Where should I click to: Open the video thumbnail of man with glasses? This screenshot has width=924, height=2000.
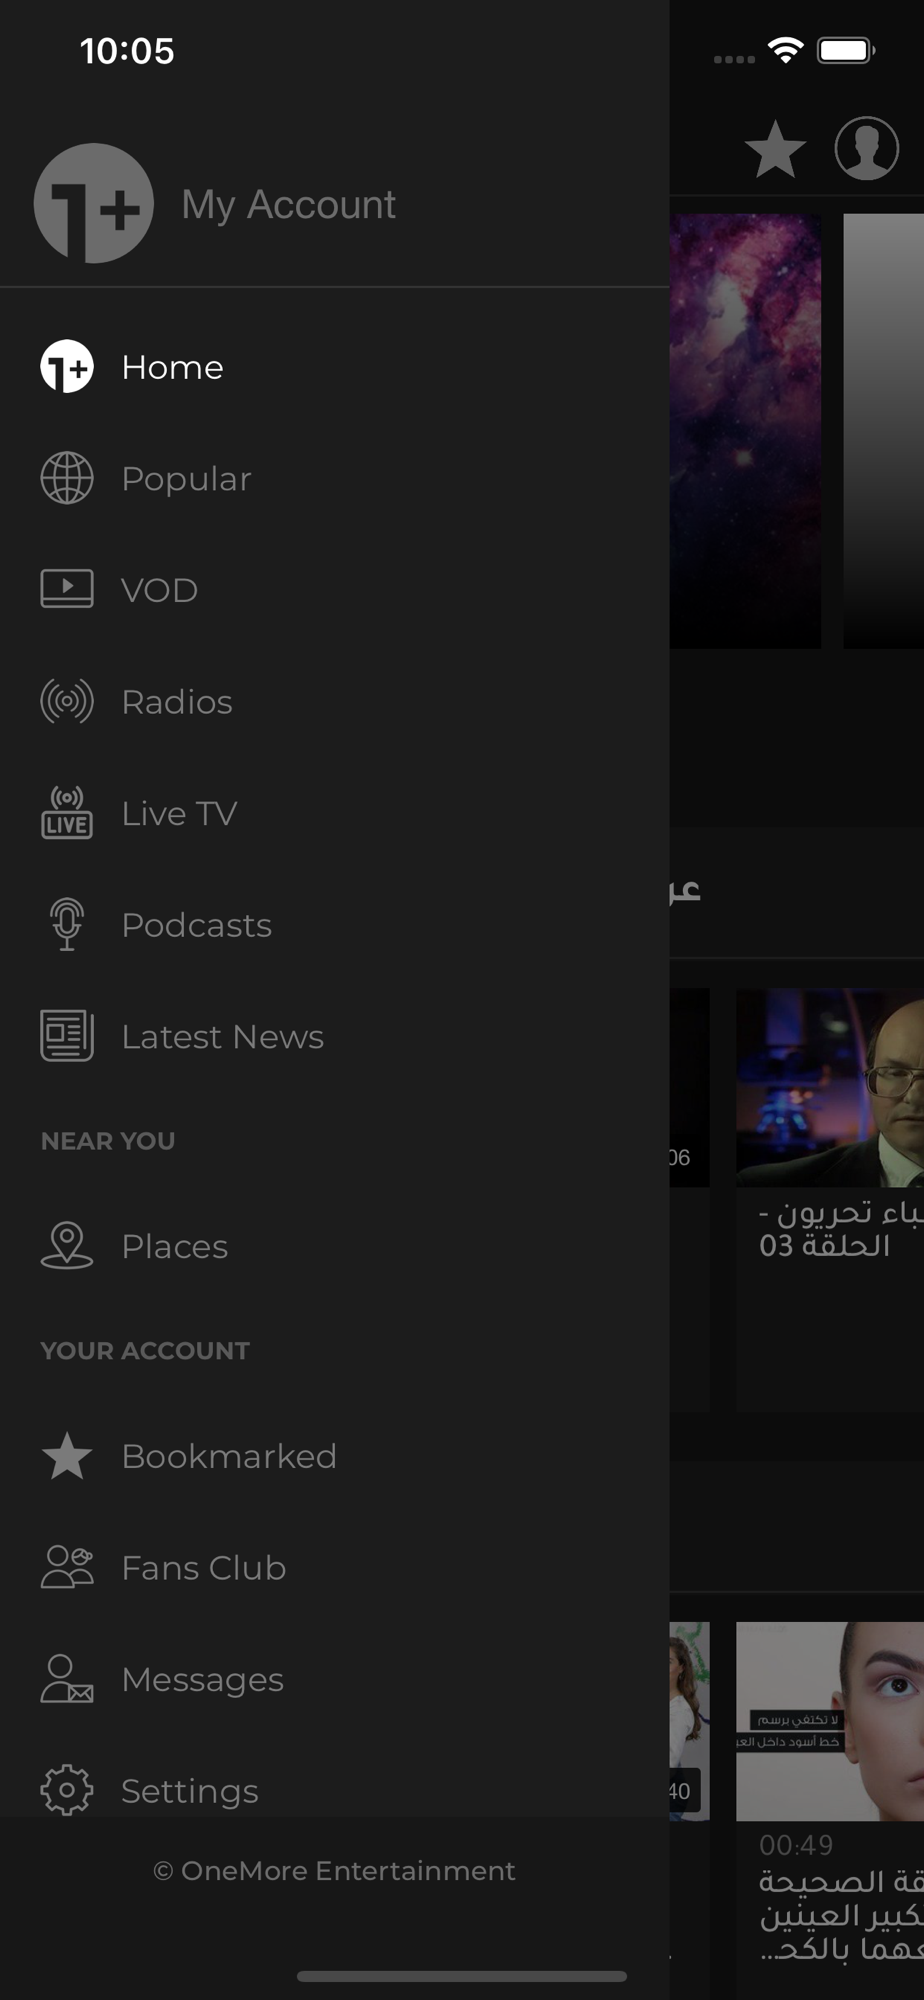click(830, 1088)
